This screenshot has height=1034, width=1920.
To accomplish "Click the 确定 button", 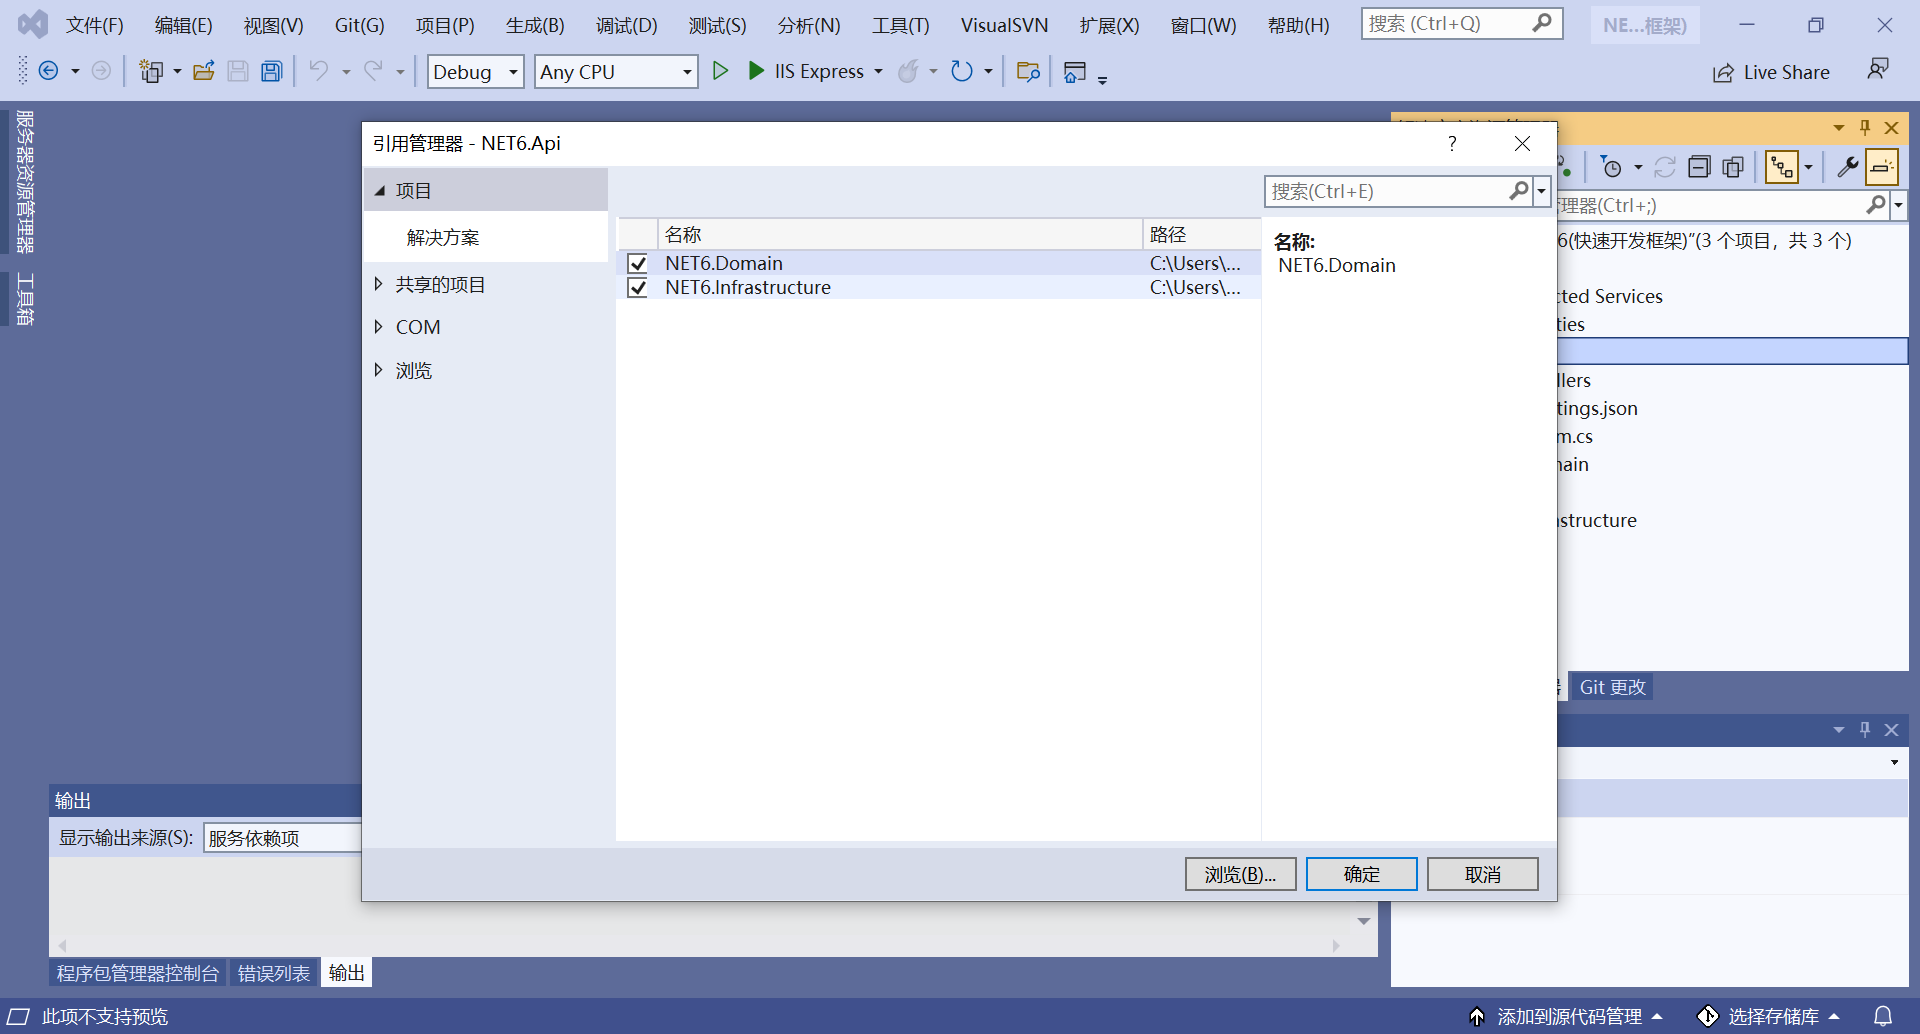I will 1362,874.
